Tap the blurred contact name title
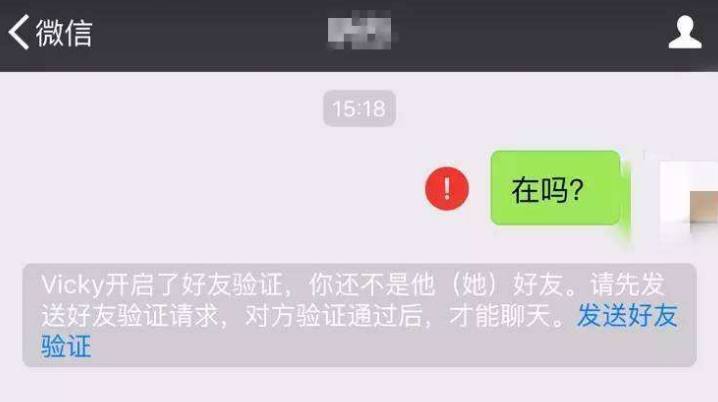The image size is (718, 402). 359,32
